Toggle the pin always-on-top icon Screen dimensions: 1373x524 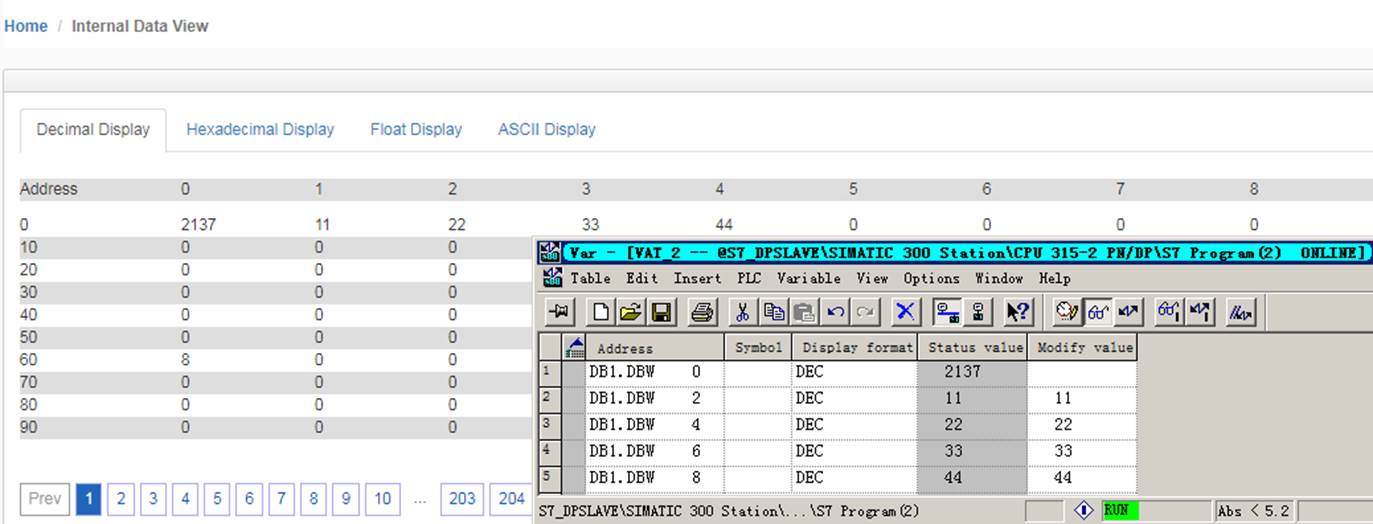pos(559,313)
